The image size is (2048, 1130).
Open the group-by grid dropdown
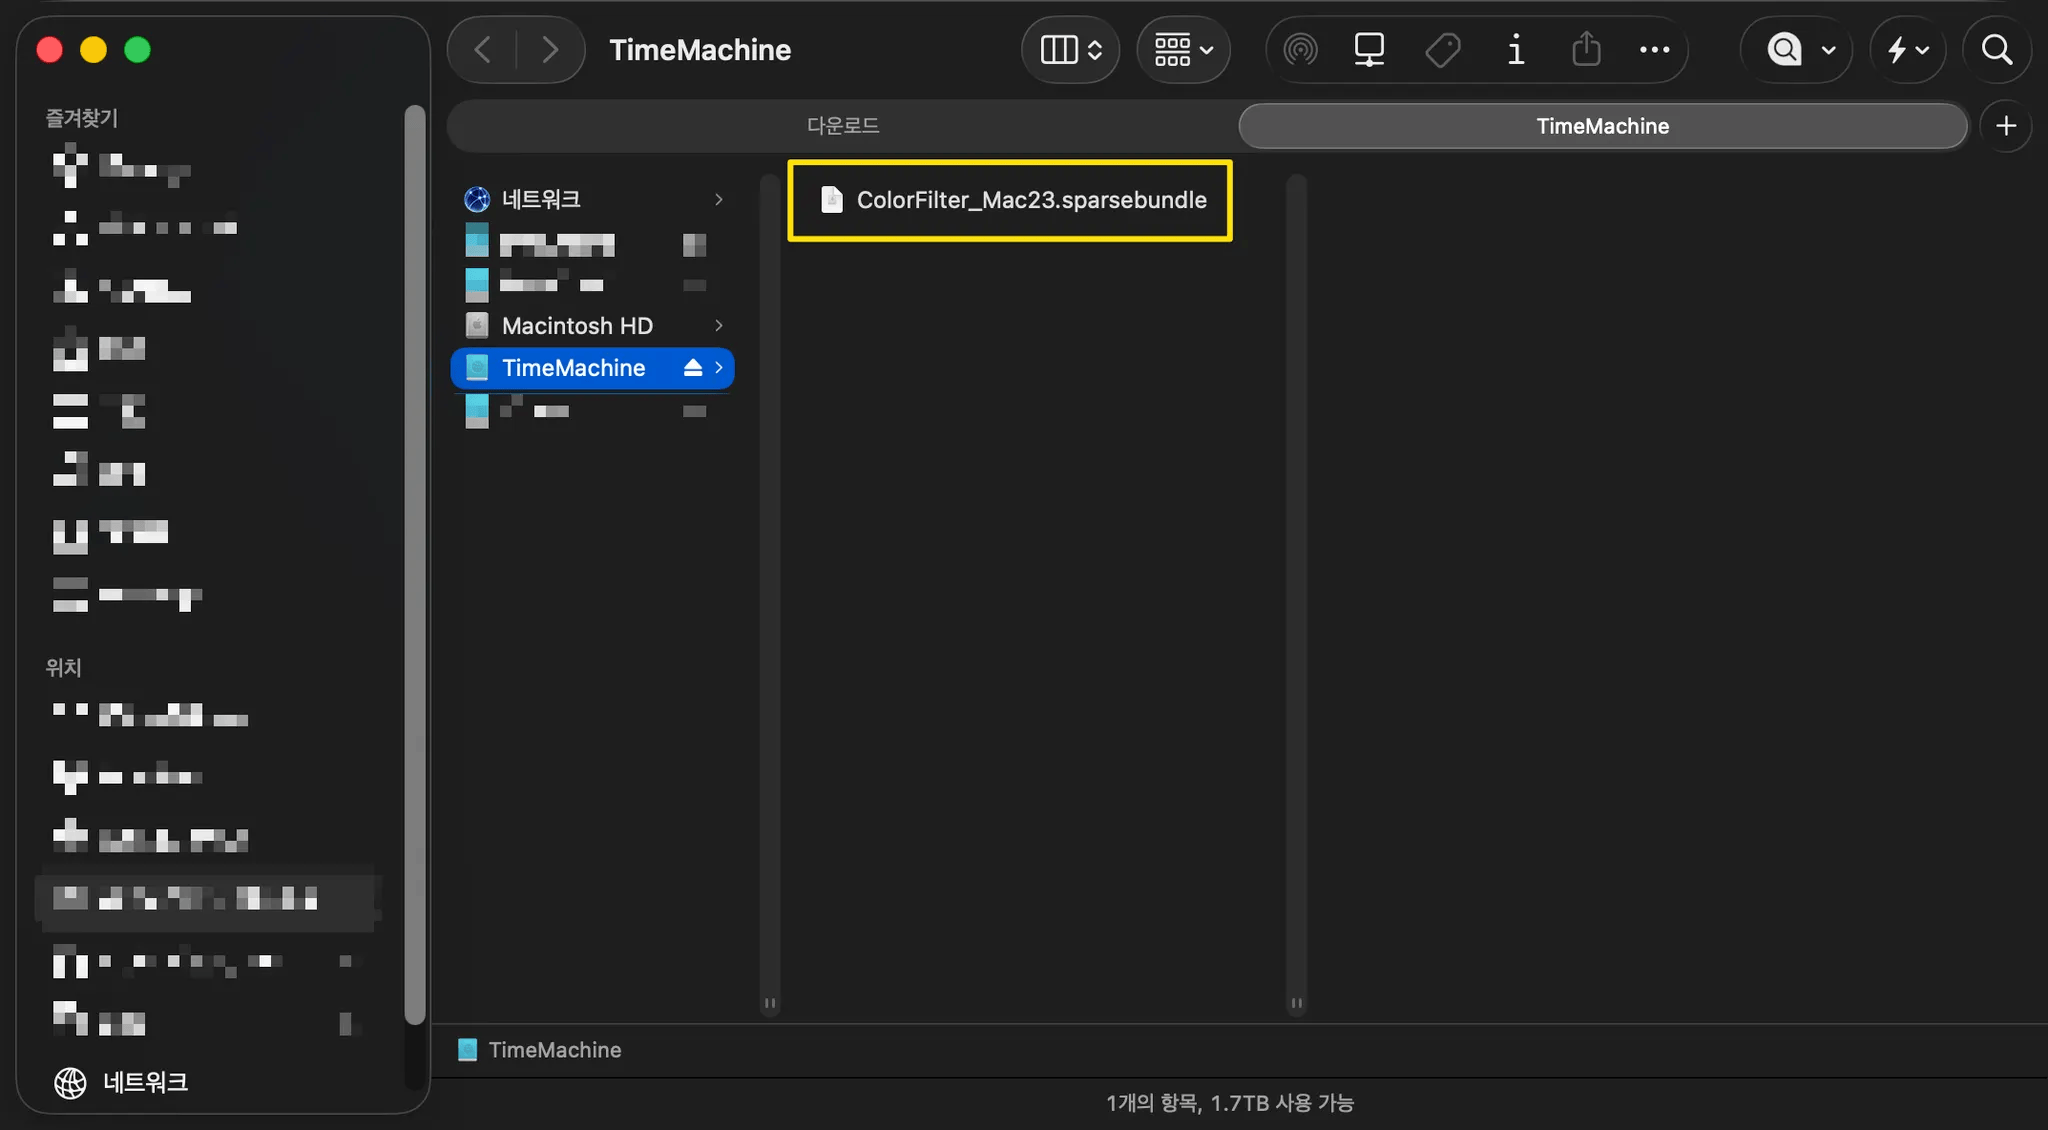point(1183,49)
